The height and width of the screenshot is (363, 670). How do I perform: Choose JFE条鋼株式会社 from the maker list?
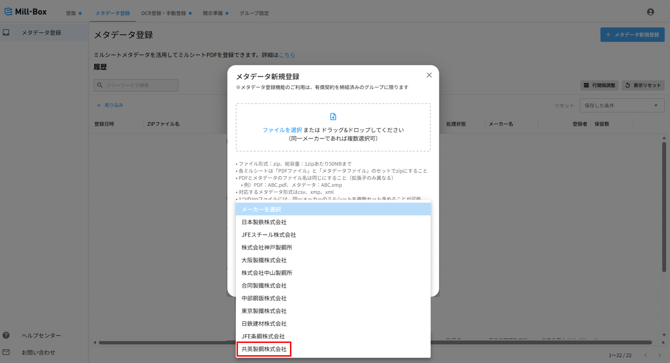click(333, 336)
